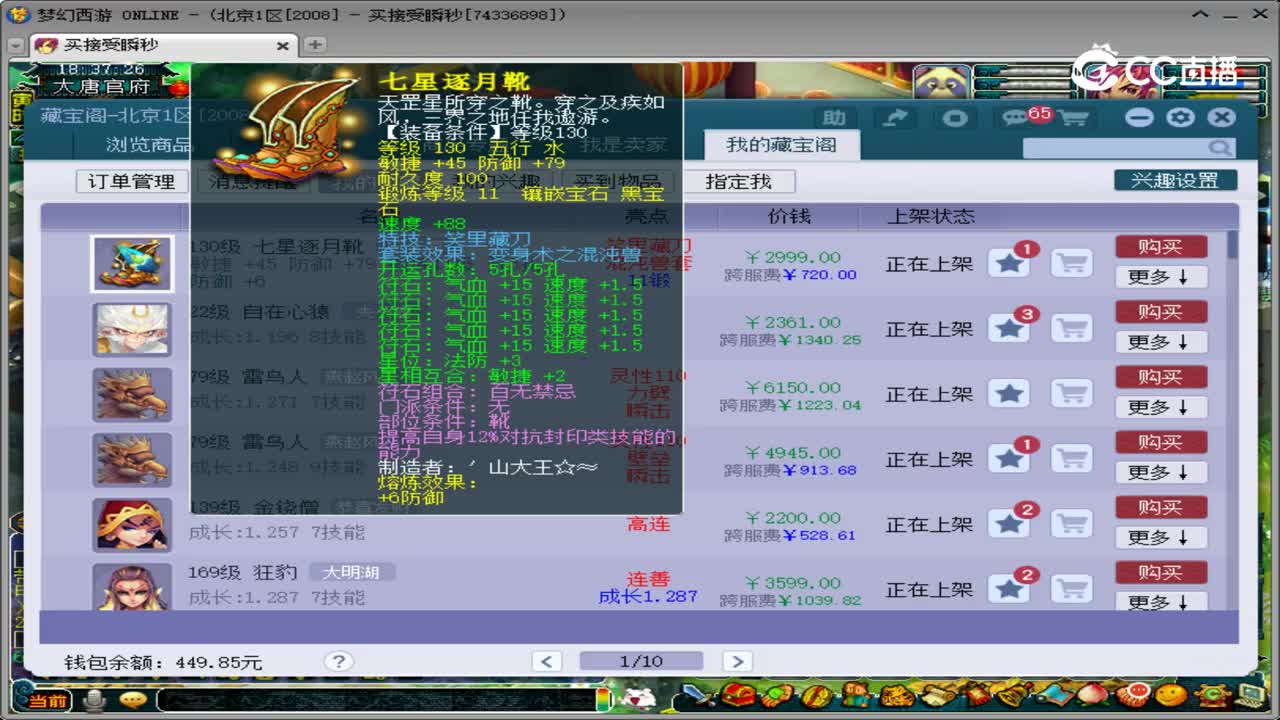Toggle favorite star on ¥4945.00 雷鸟人 row
Screen dimensions: 1280x720
(x=1010, y=458)
